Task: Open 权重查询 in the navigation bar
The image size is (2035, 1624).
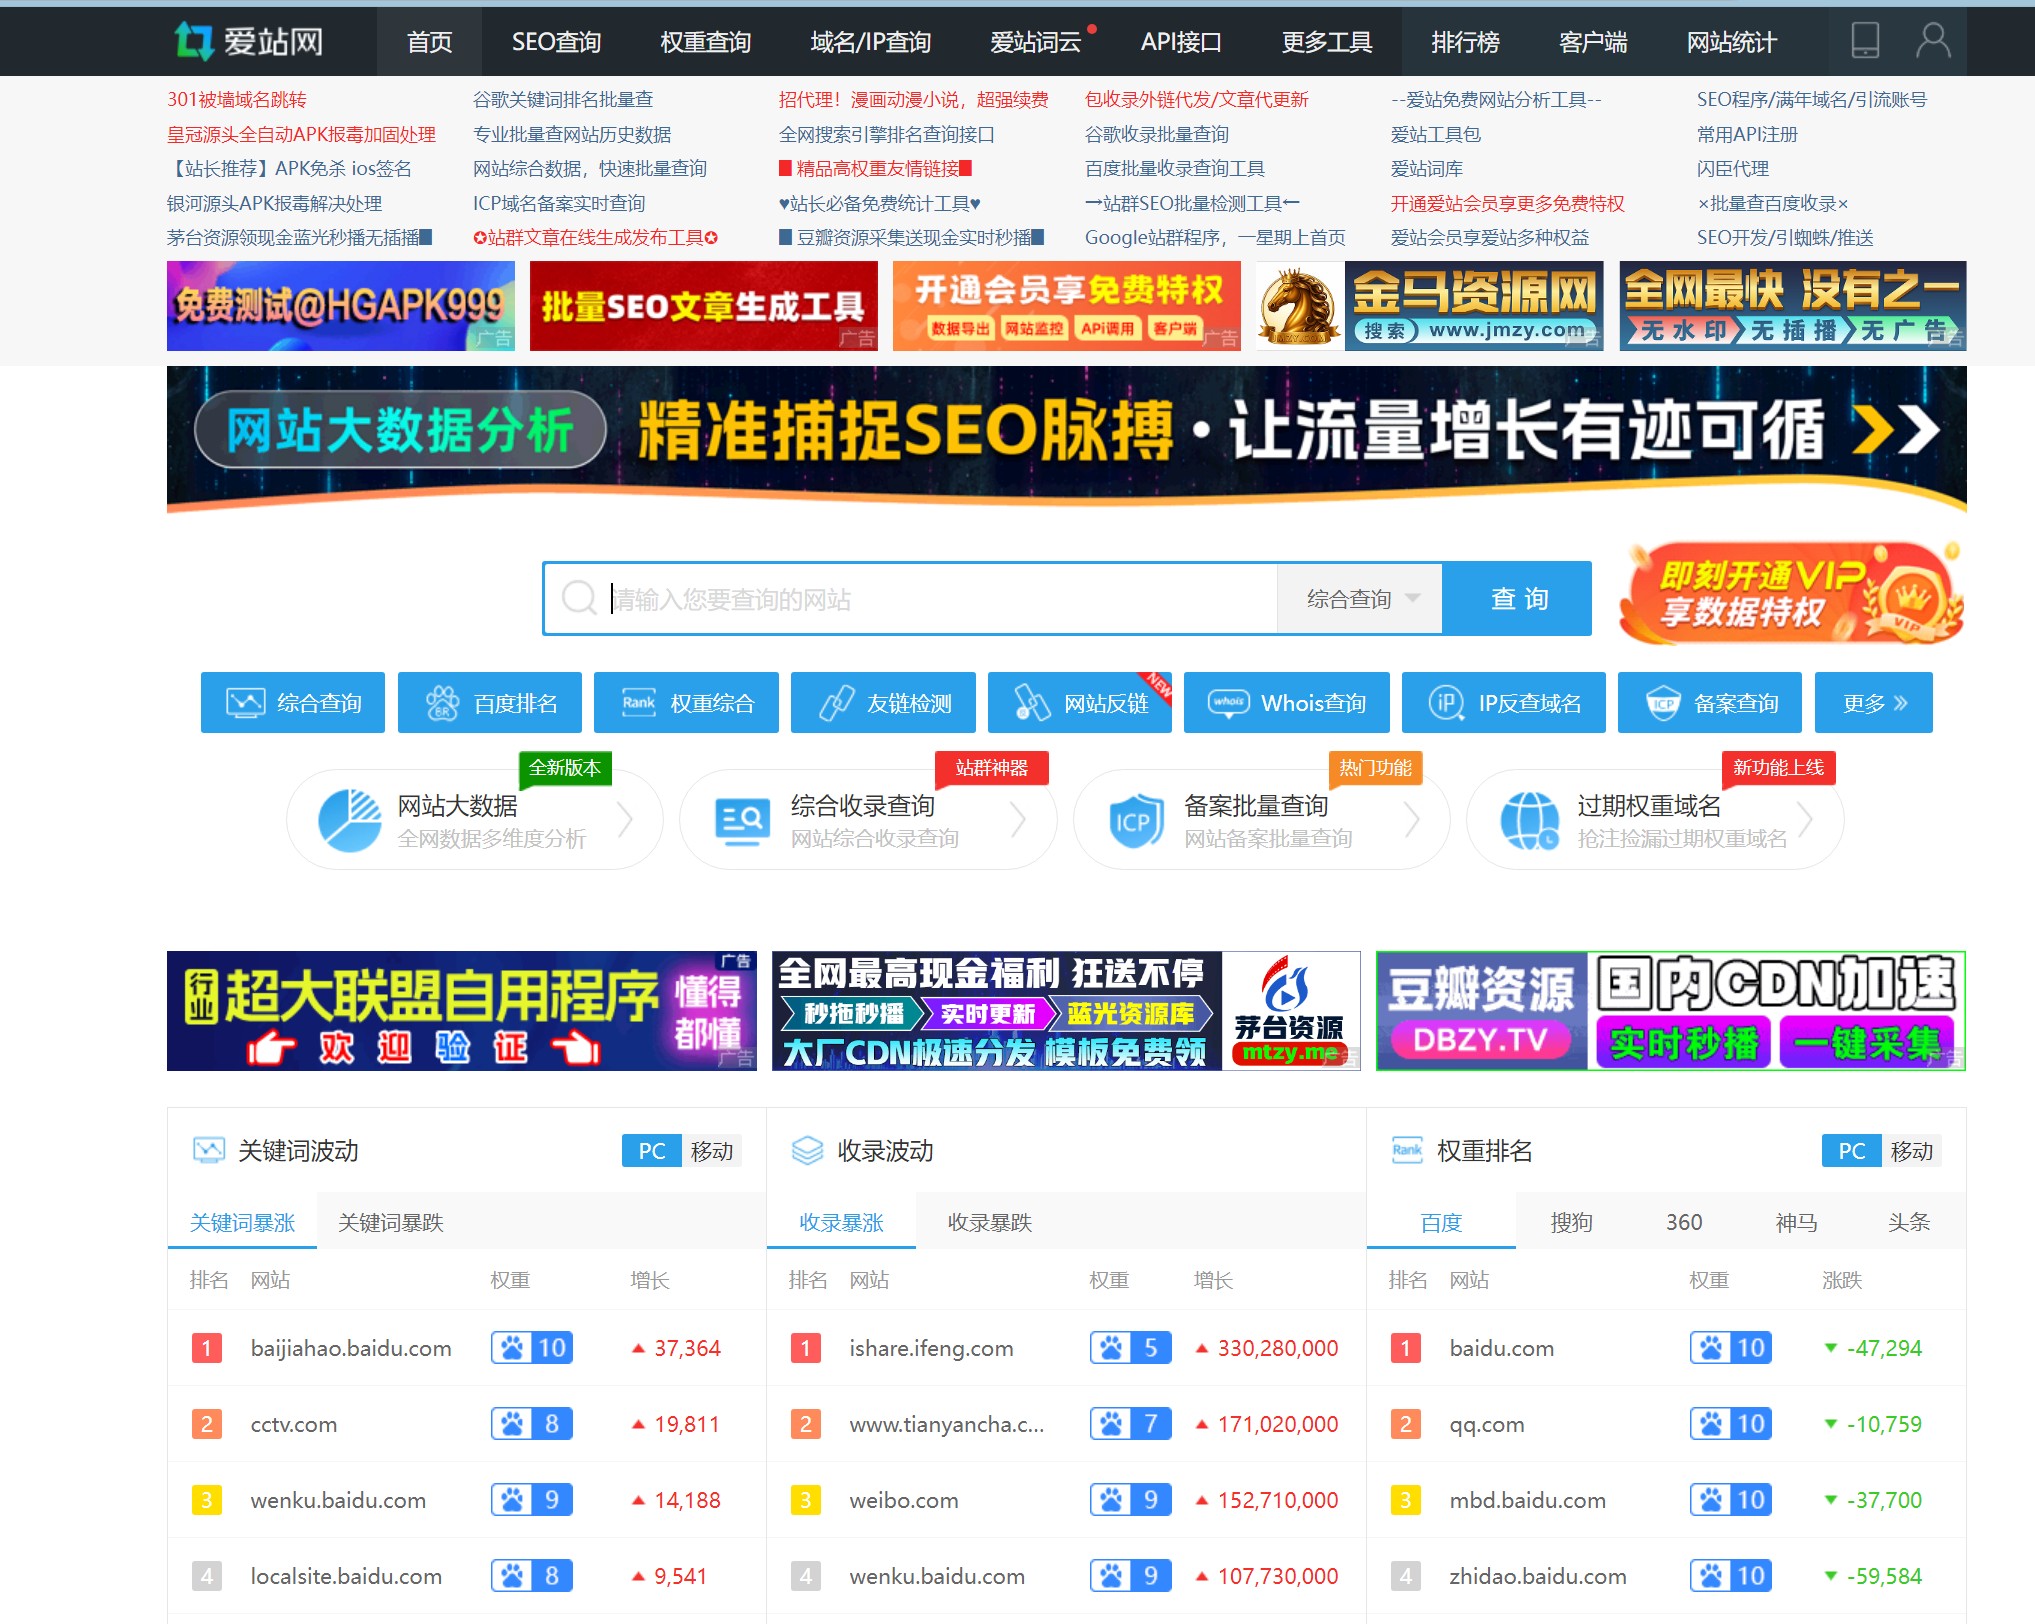Action: pyautogui.click(x=706, y=42)
